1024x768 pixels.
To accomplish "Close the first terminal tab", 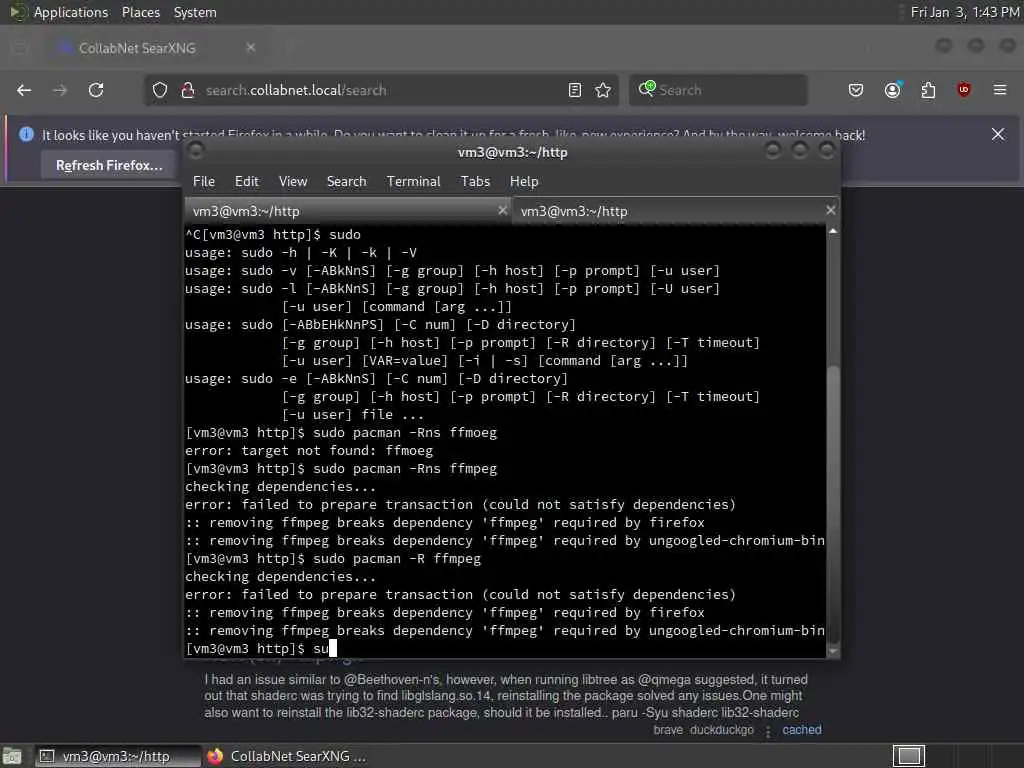I will click(502, 210).
